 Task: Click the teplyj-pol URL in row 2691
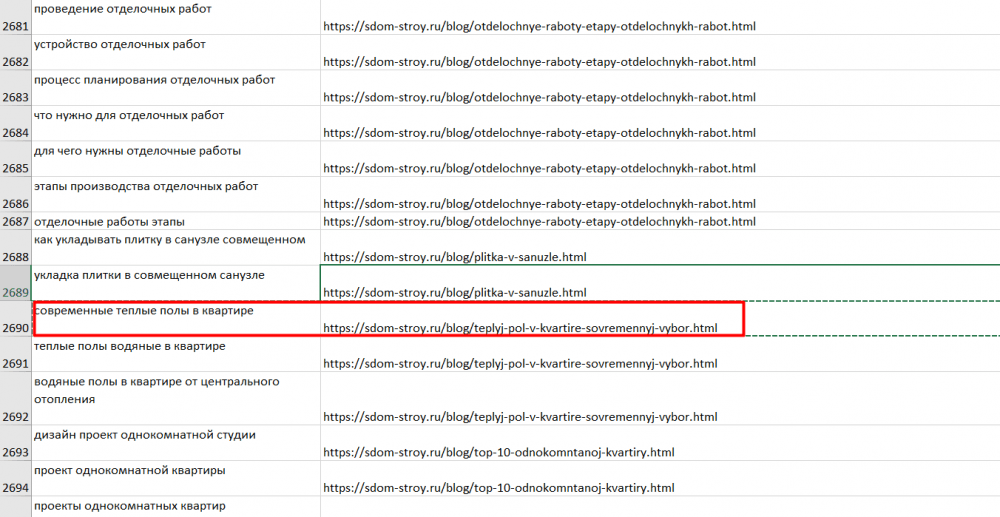click(520, 363)
